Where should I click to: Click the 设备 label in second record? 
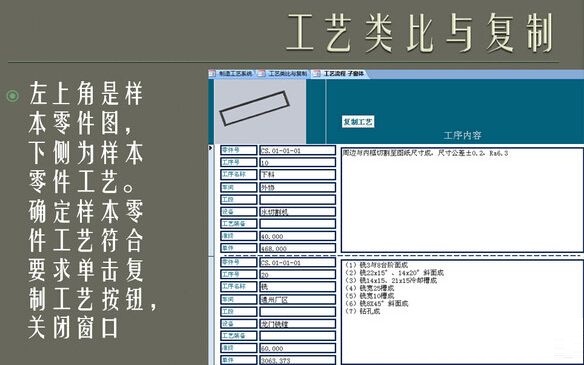coord(238,324)
